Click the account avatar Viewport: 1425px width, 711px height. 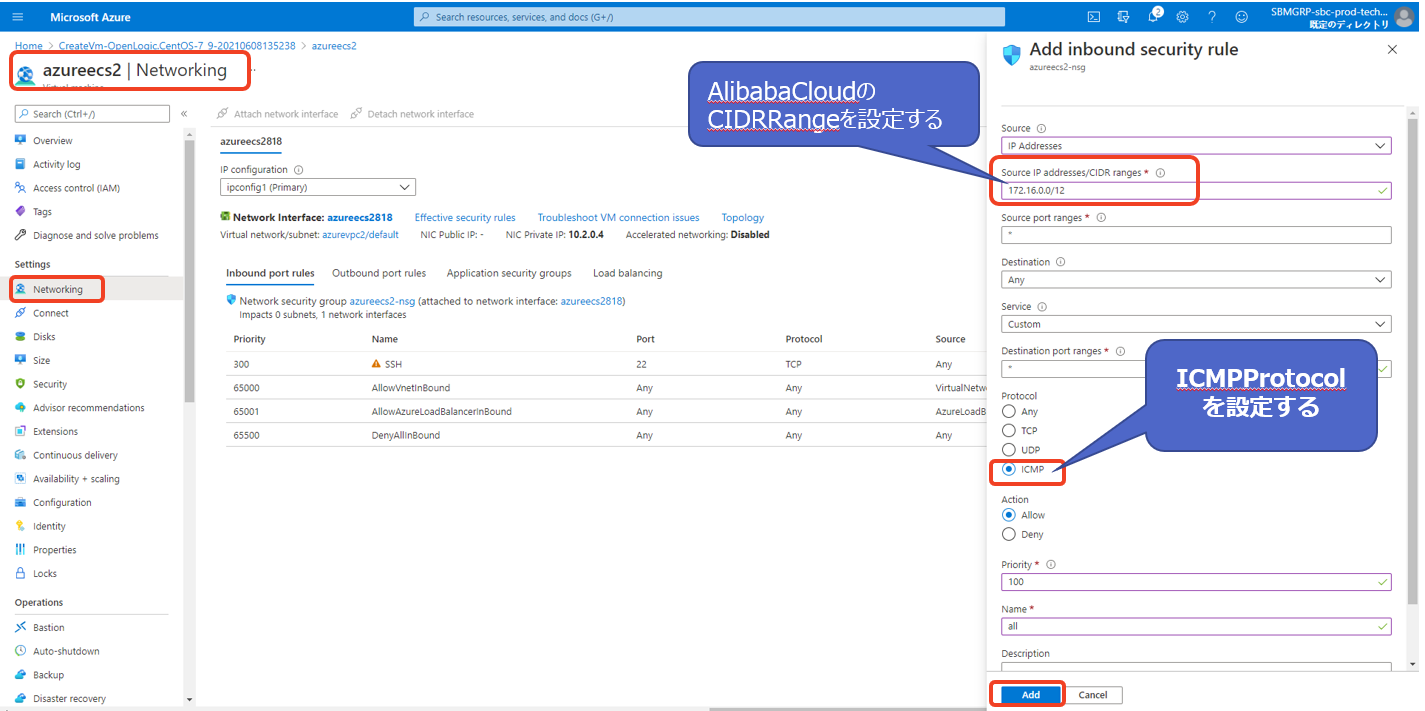tap(1404, 17)
